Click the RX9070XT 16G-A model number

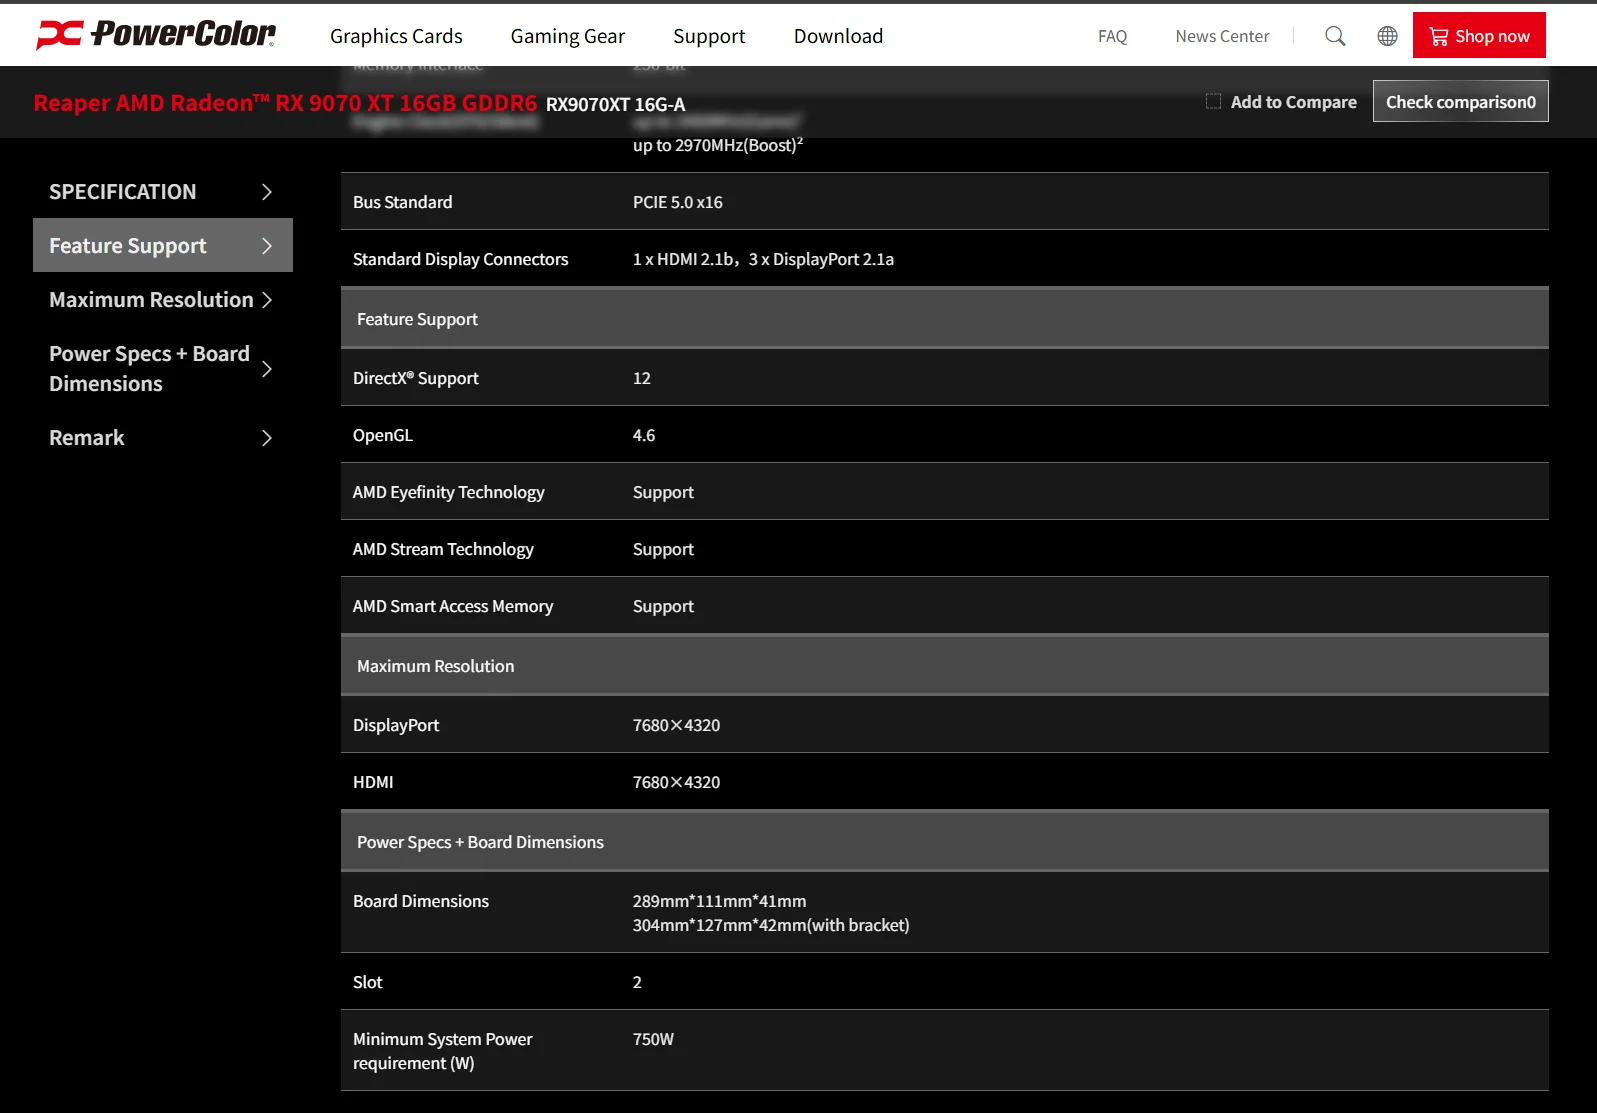point(616,104)
